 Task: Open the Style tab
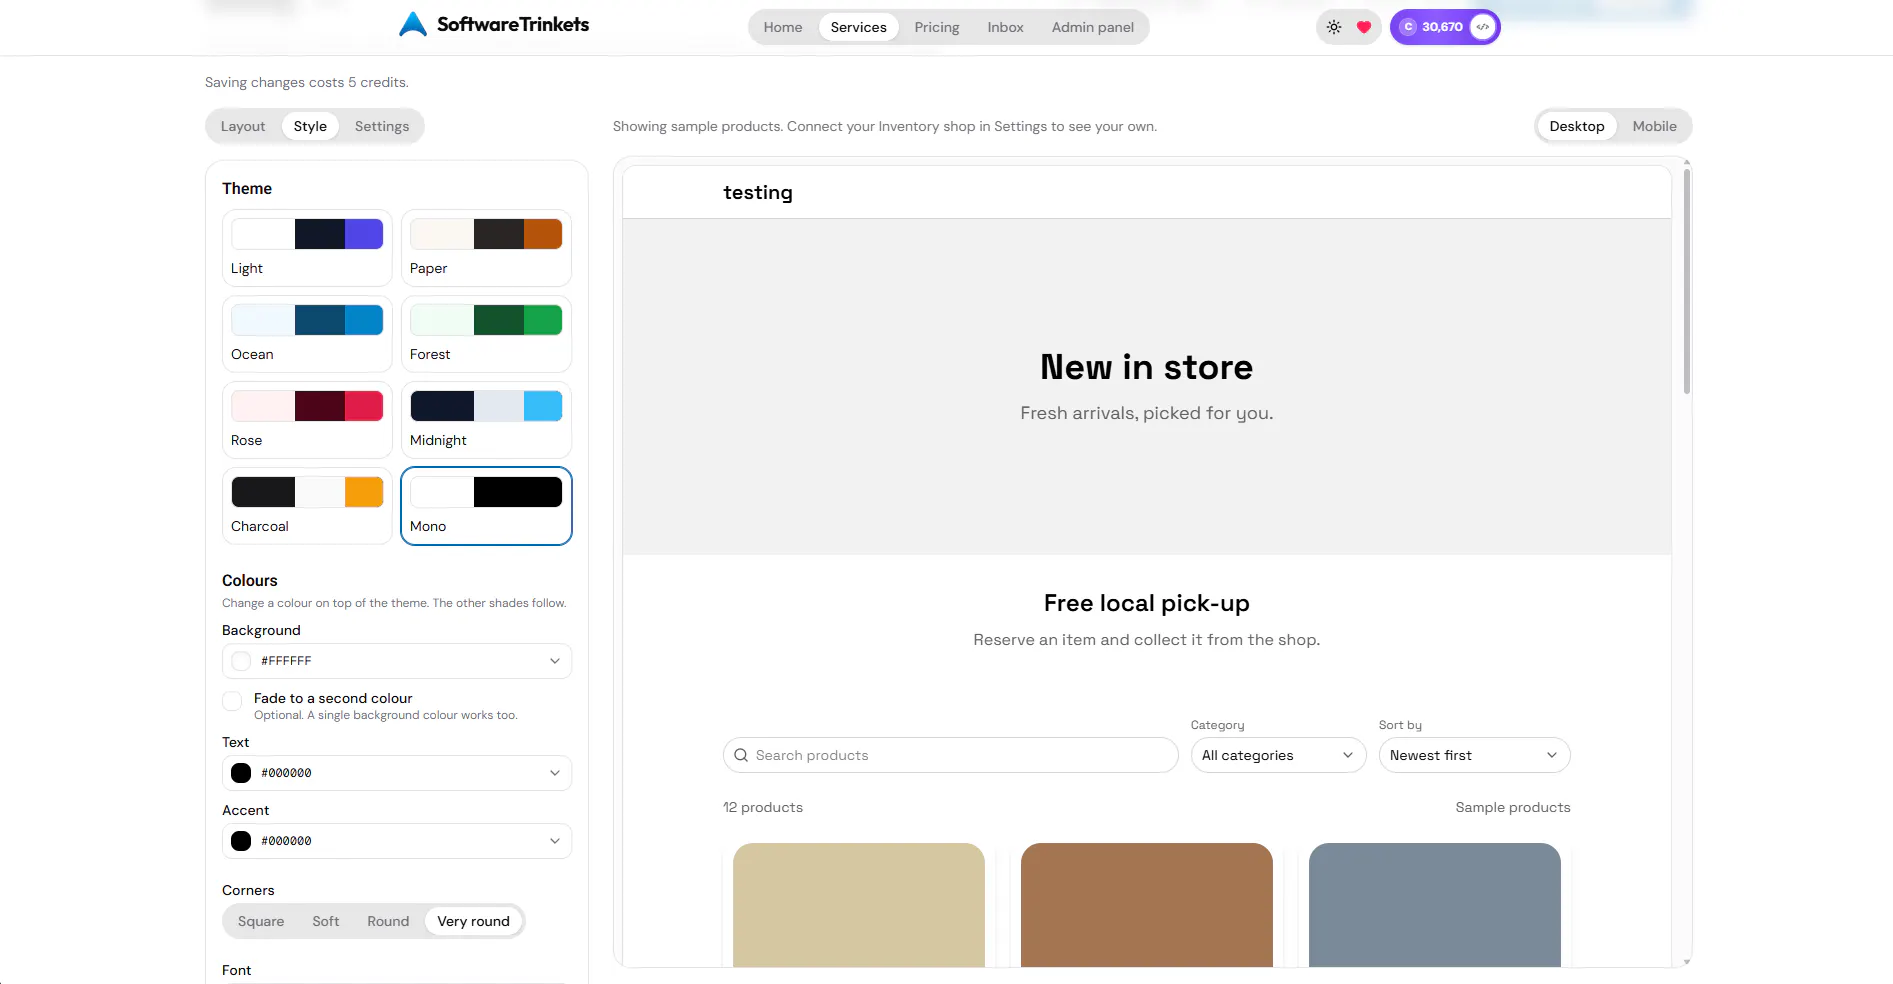310,126
